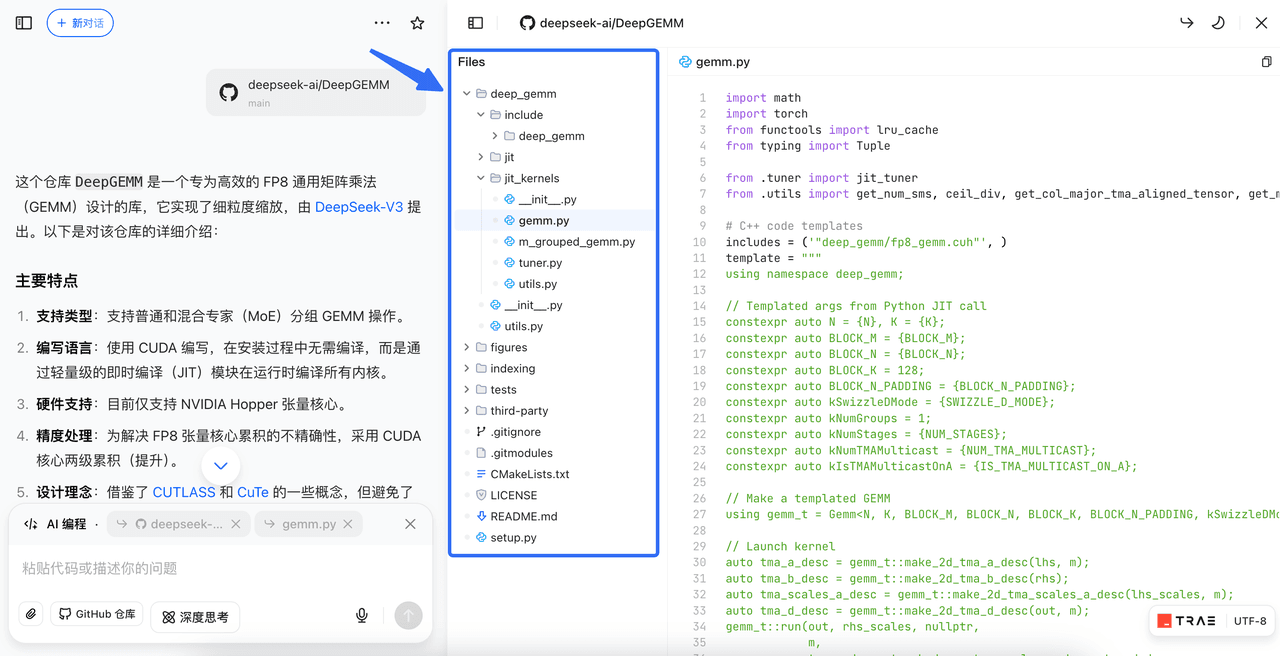Open README.md file

coord(523,516)
